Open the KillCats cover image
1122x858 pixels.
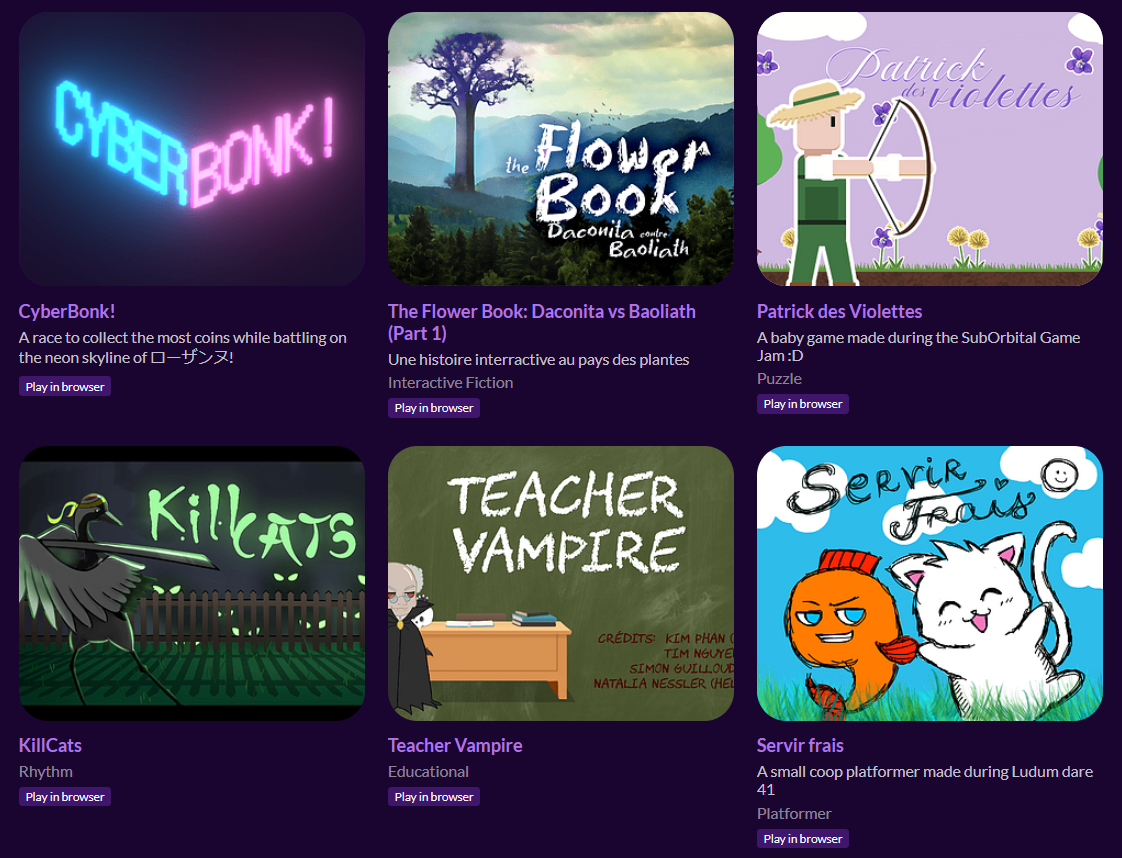pyautogui.click(x=192, y=583)
